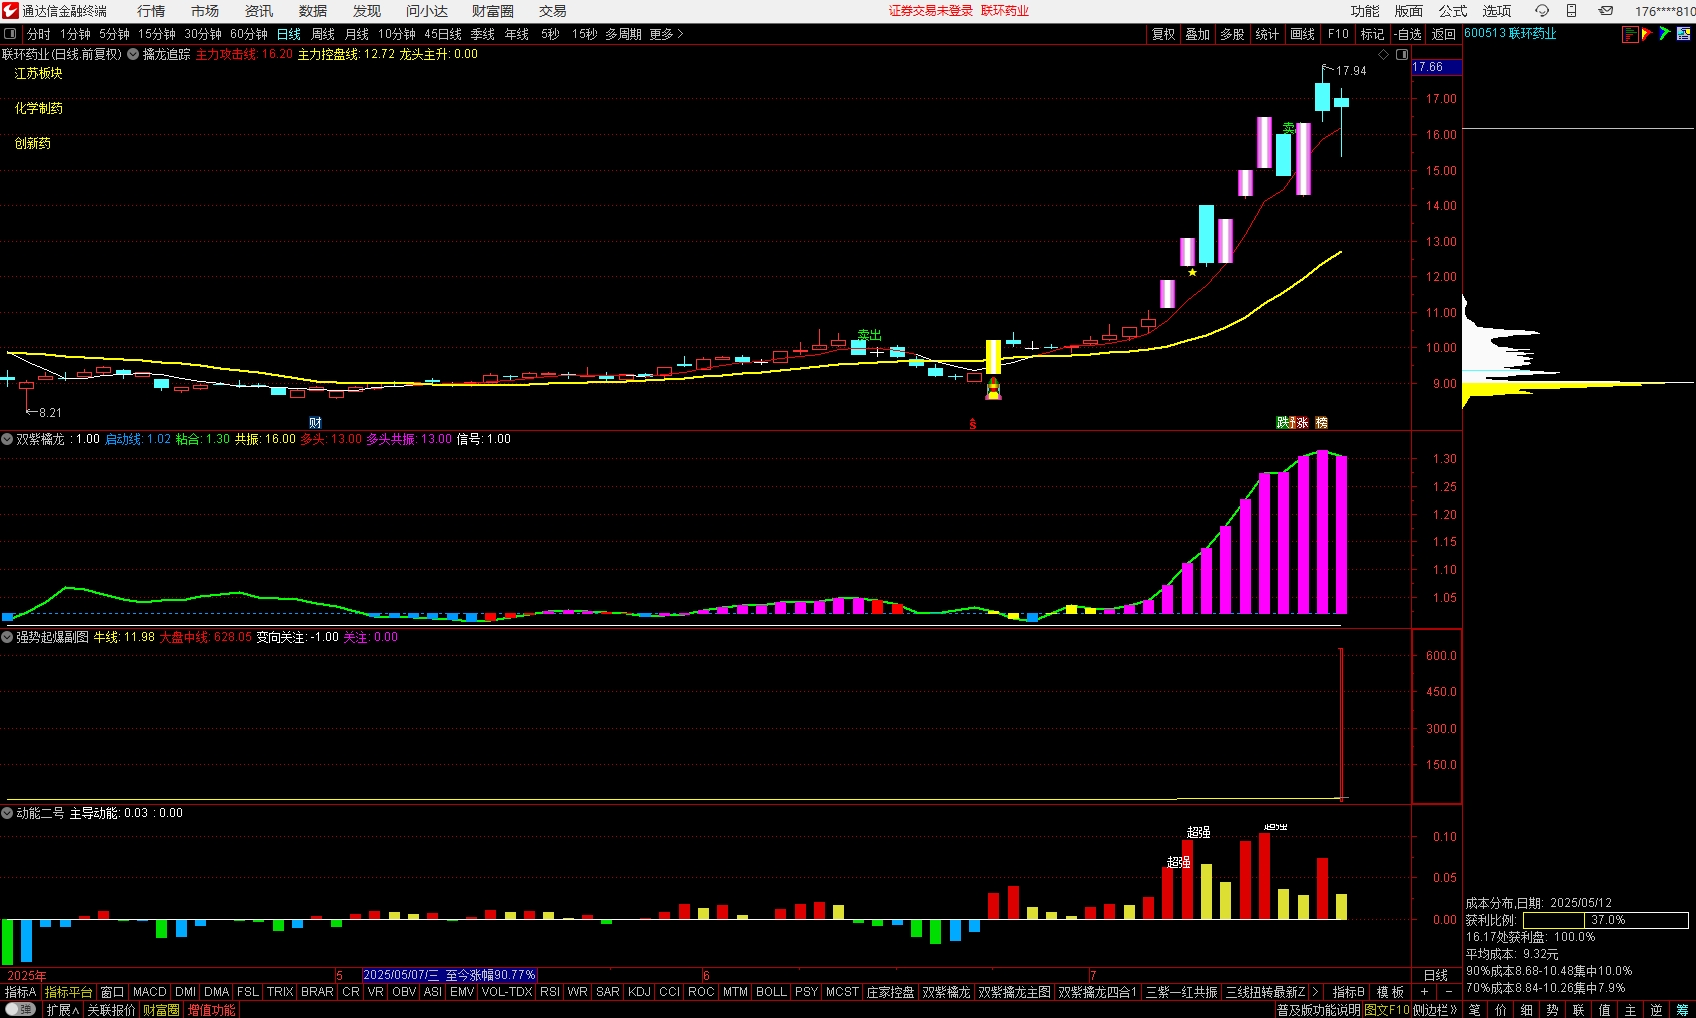Open the 交易 menu

coord(553,11)
